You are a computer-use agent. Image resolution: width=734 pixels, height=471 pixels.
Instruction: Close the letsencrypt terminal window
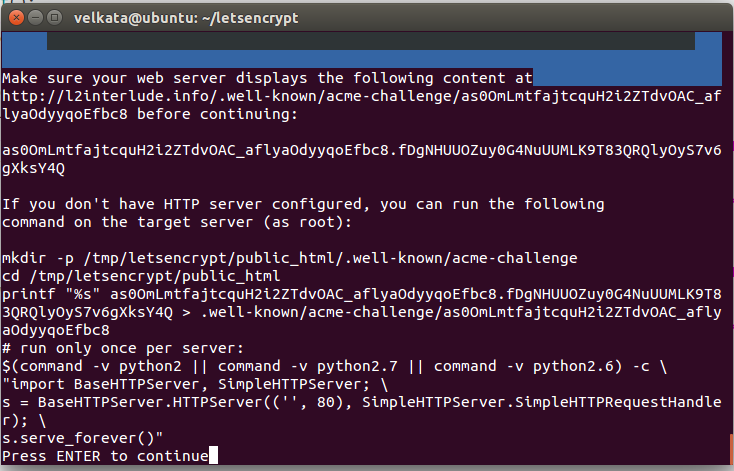coord(16,18)
